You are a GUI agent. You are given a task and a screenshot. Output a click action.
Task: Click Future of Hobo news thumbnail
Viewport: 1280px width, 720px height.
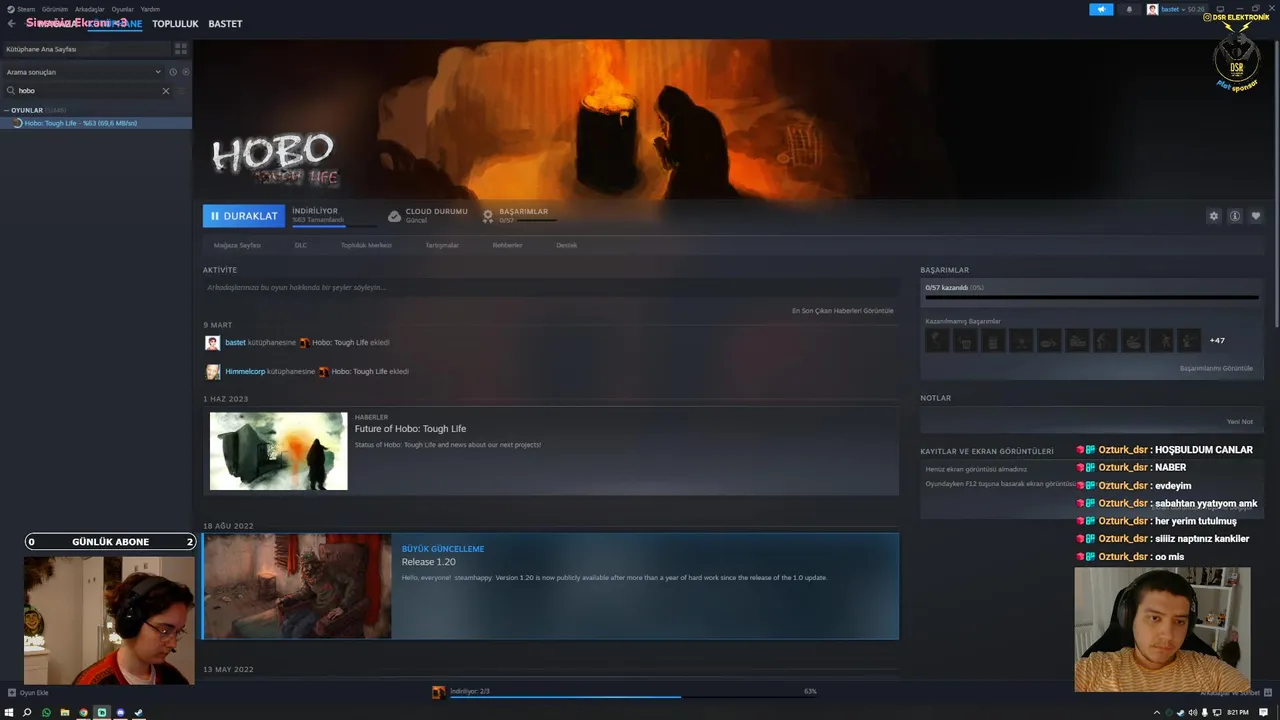tap(278, 451)
